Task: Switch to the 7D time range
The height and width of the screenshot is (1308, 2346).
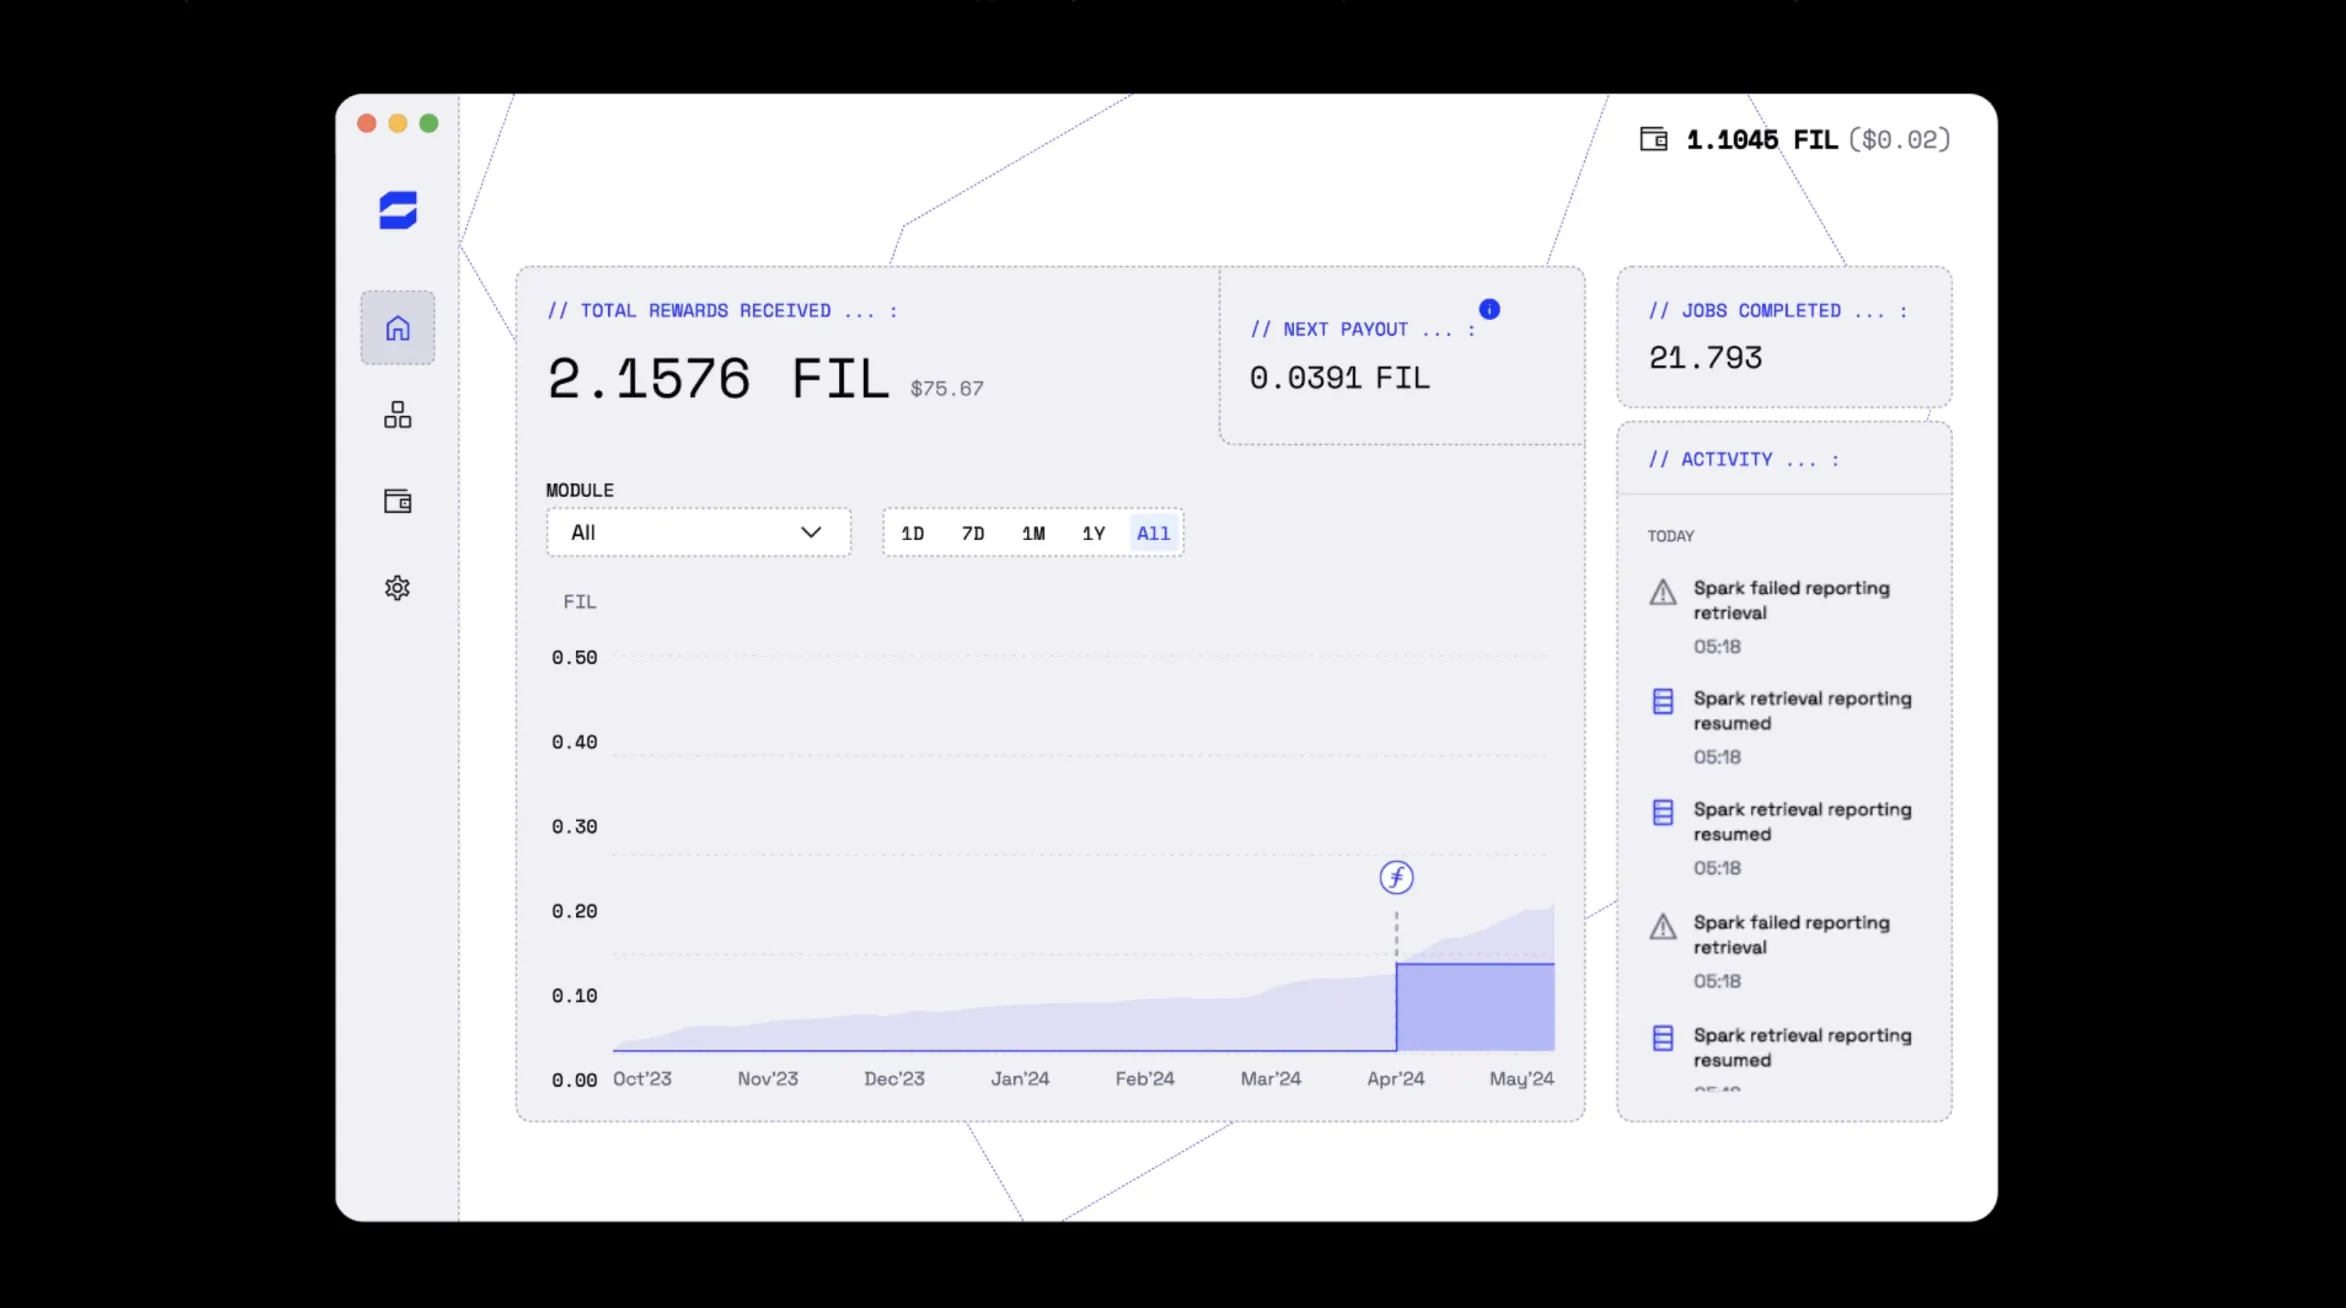Action: click(x=972, y=532)
